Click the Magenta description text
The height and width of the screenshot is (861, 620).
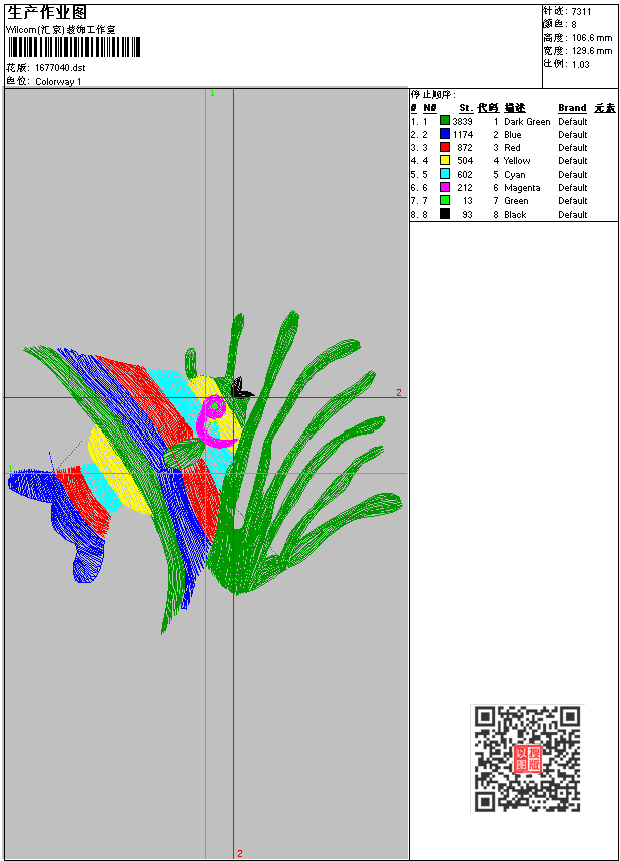(x=522, y=188)
